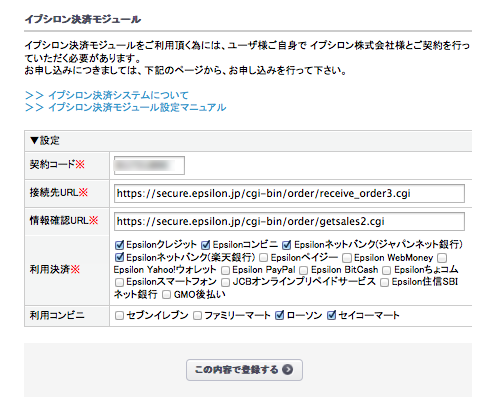Open the イプシロン決済システムについて link
Screen dimensions: 486x411
pyautogui.click(x=107, y=95)
